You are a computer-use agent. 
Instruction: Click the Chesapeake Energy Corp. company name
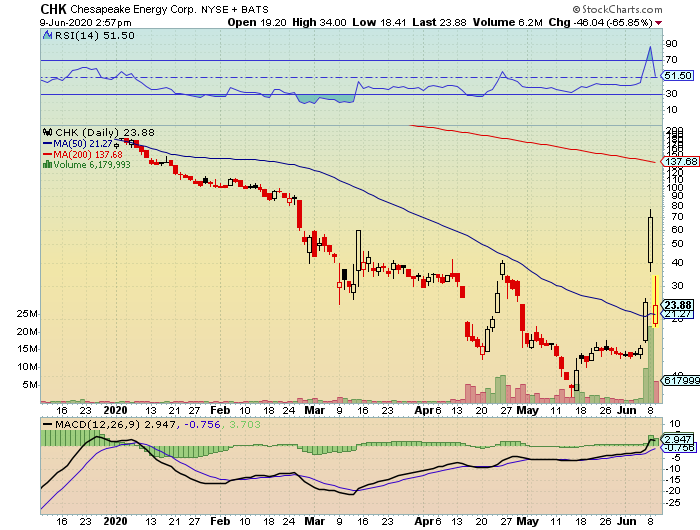click(x=133, y=9)
